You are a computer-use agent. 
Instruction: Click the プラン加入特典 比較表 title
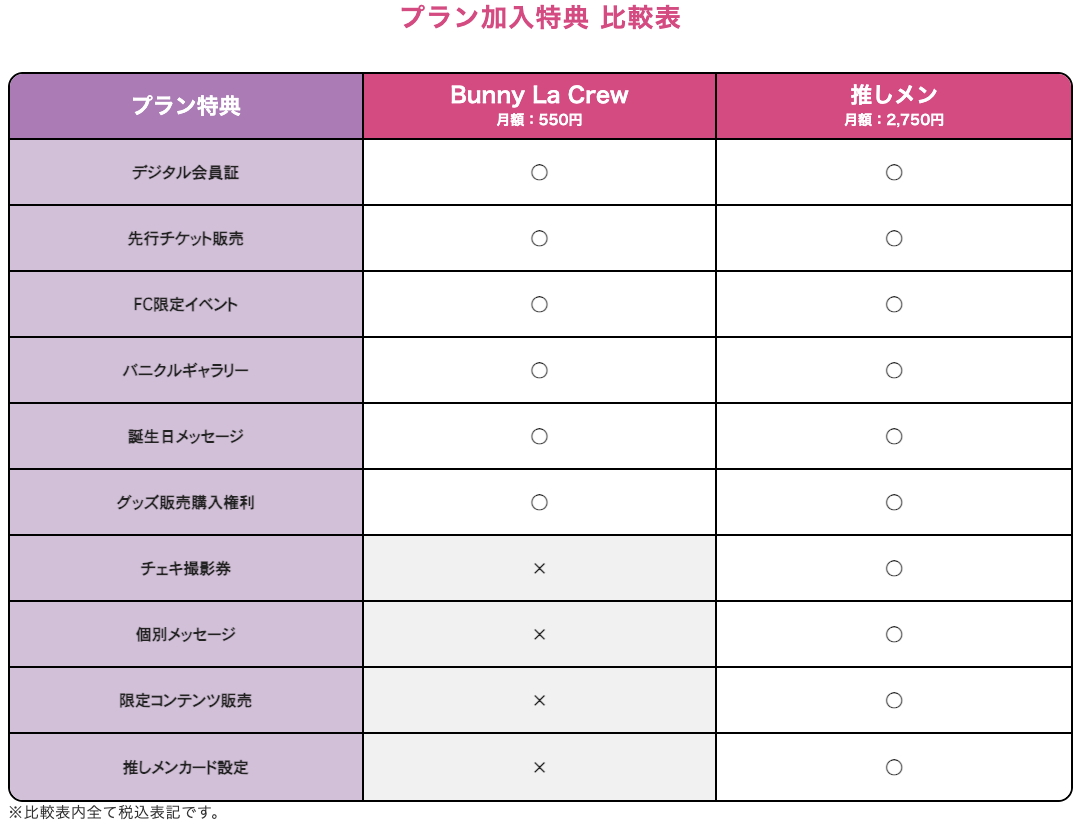click(x=540, y=17)
